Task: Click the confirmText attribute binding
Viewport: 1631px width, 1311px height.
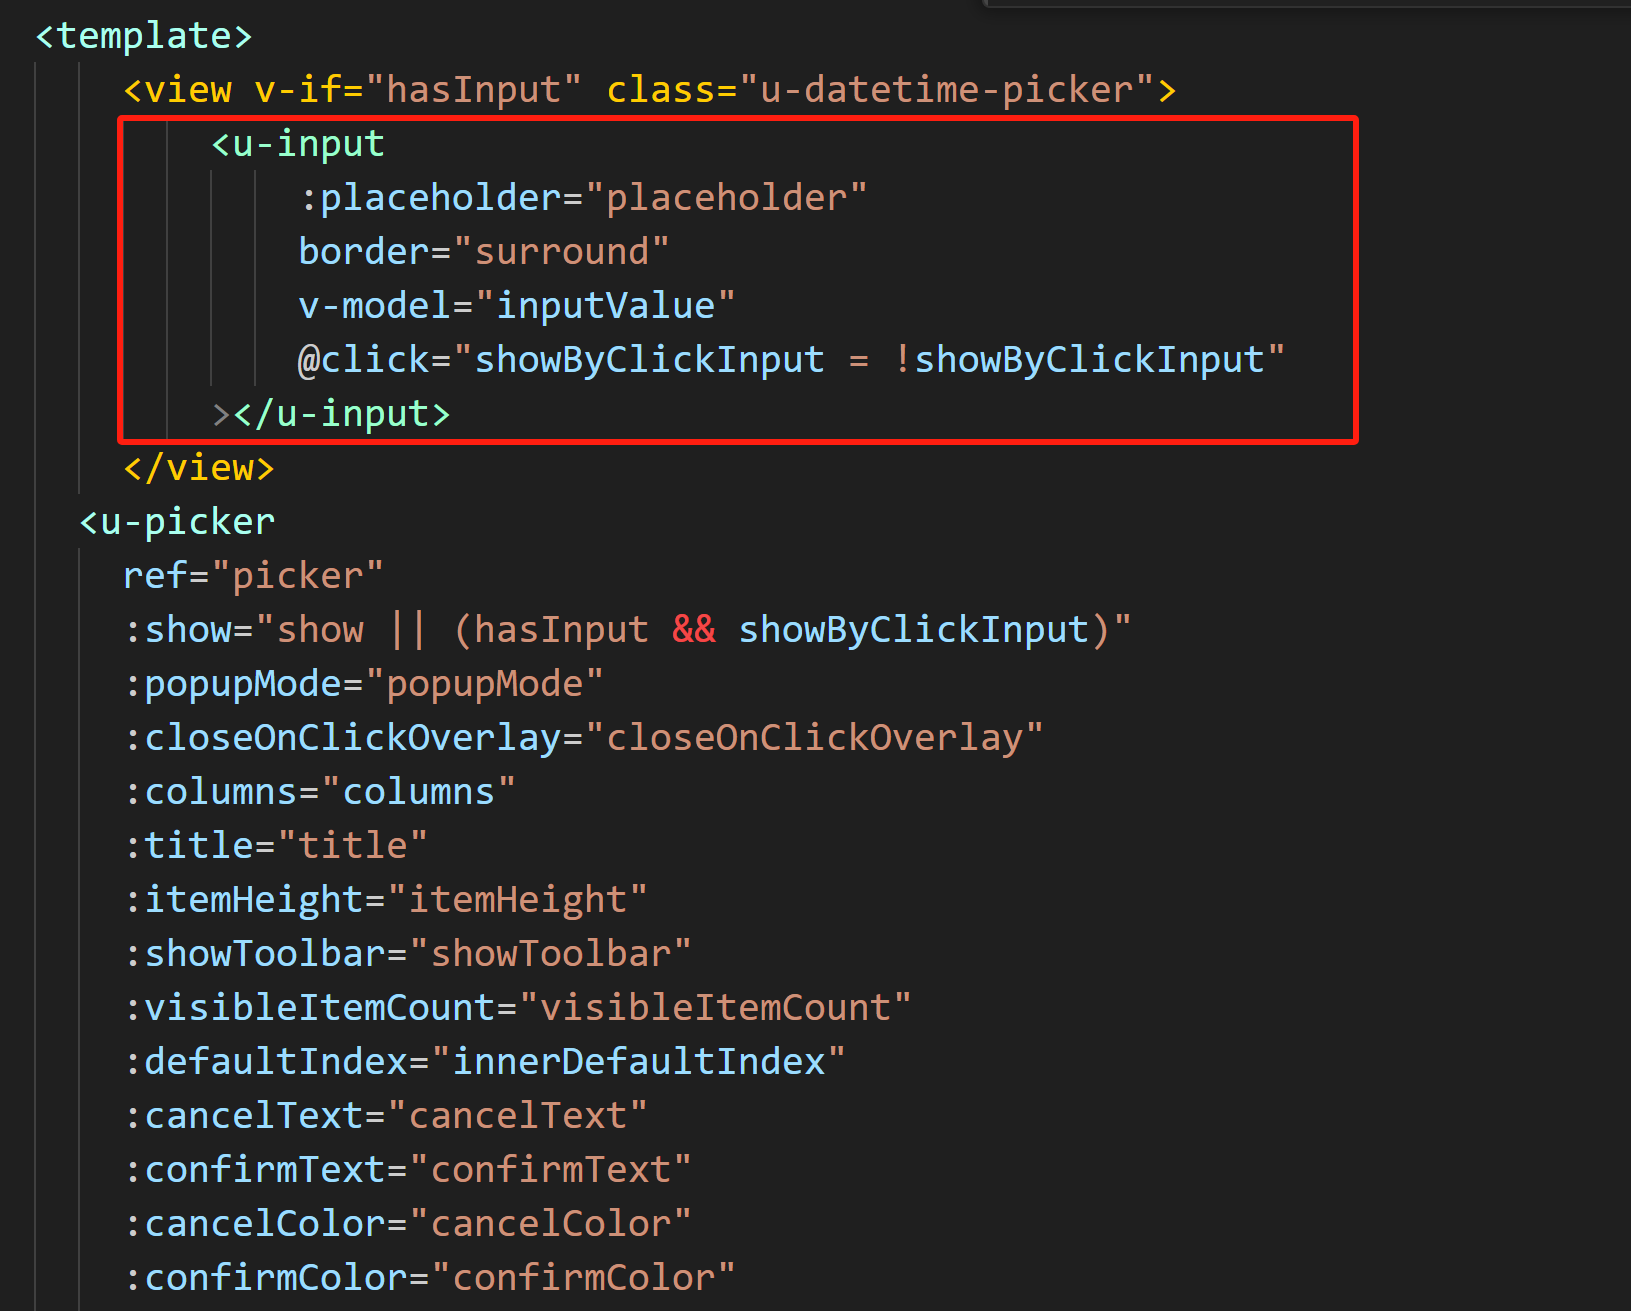Action: point(264,1168)
